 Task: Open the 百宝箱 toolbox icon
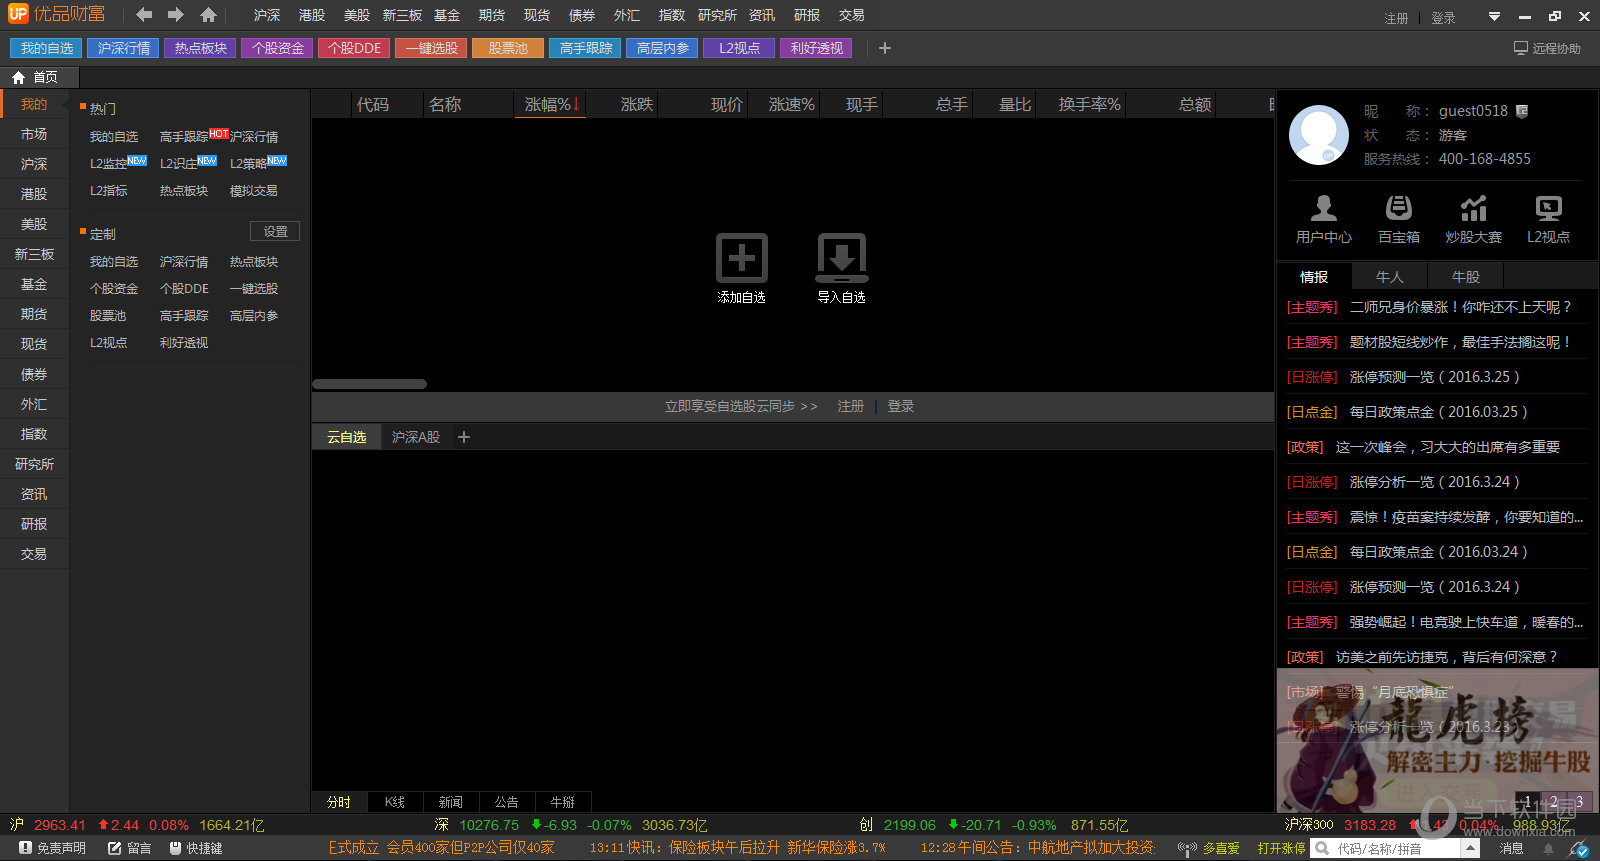(1399, 208)
